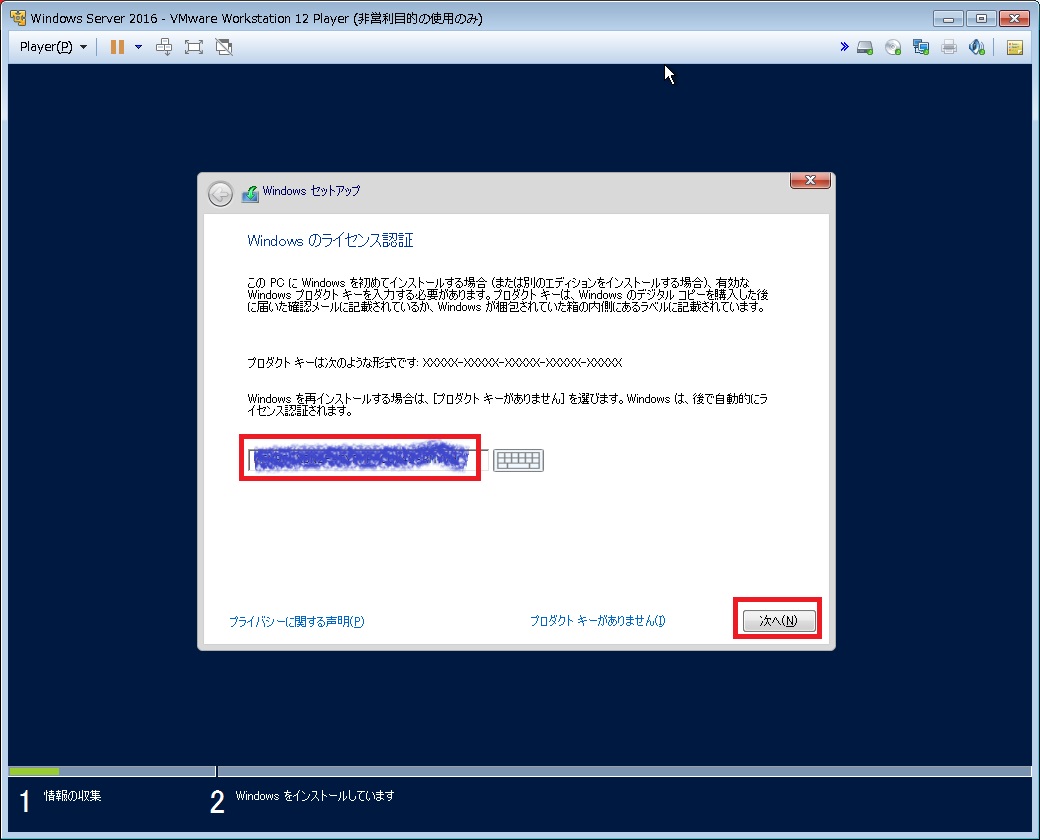Click the Unity mode icon
Viewport: 1040px width, 840px height.
[x=223, y=46]
